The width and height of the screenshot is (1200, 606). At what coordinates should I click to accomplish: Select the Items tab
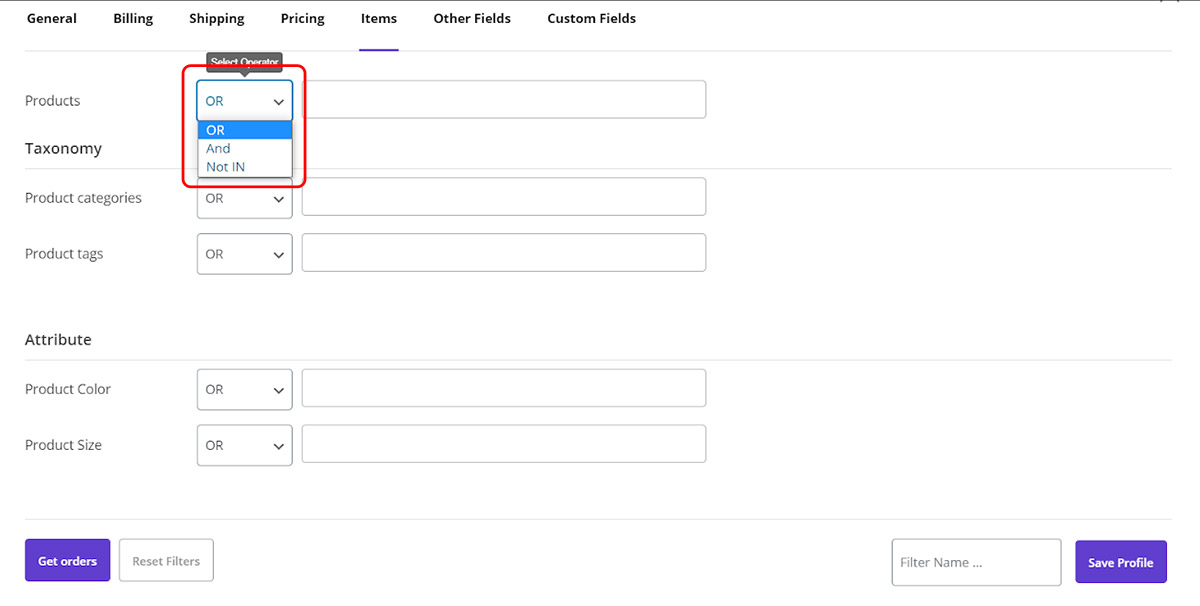379,19
